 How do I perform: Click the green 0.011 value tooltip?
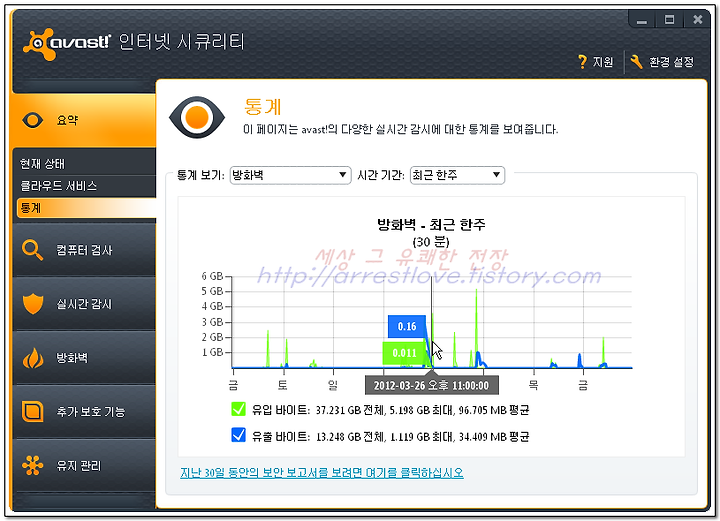(x=404, y=353)
